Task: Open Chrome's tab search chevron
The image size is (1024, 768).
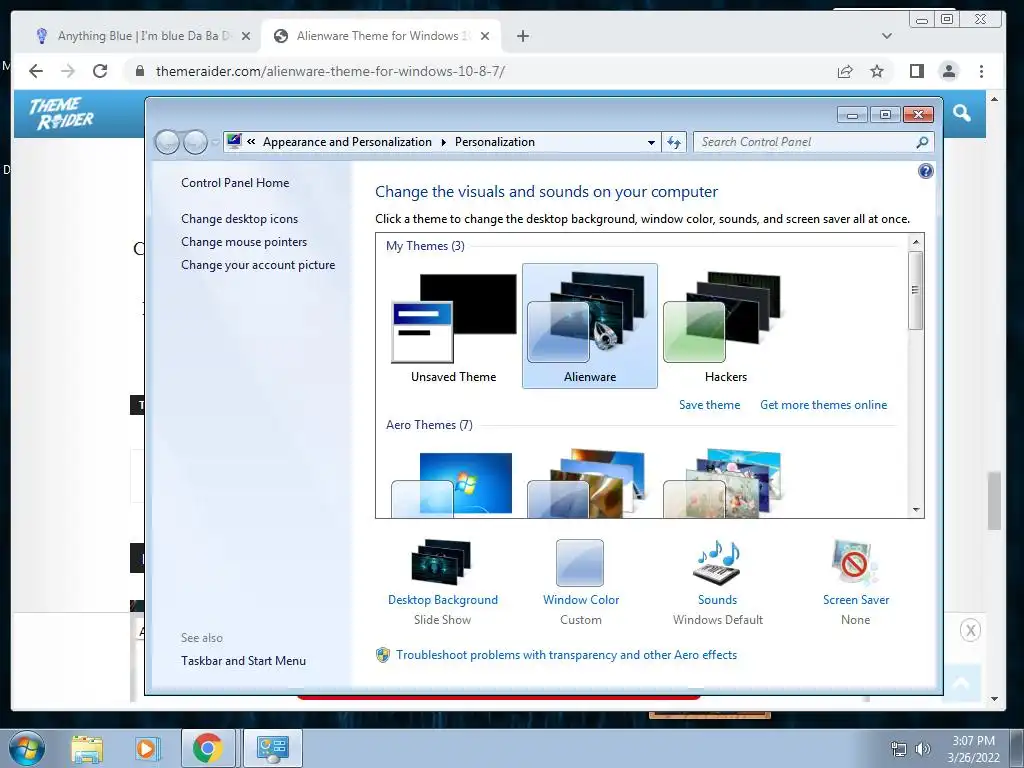Action: [887, 36]
